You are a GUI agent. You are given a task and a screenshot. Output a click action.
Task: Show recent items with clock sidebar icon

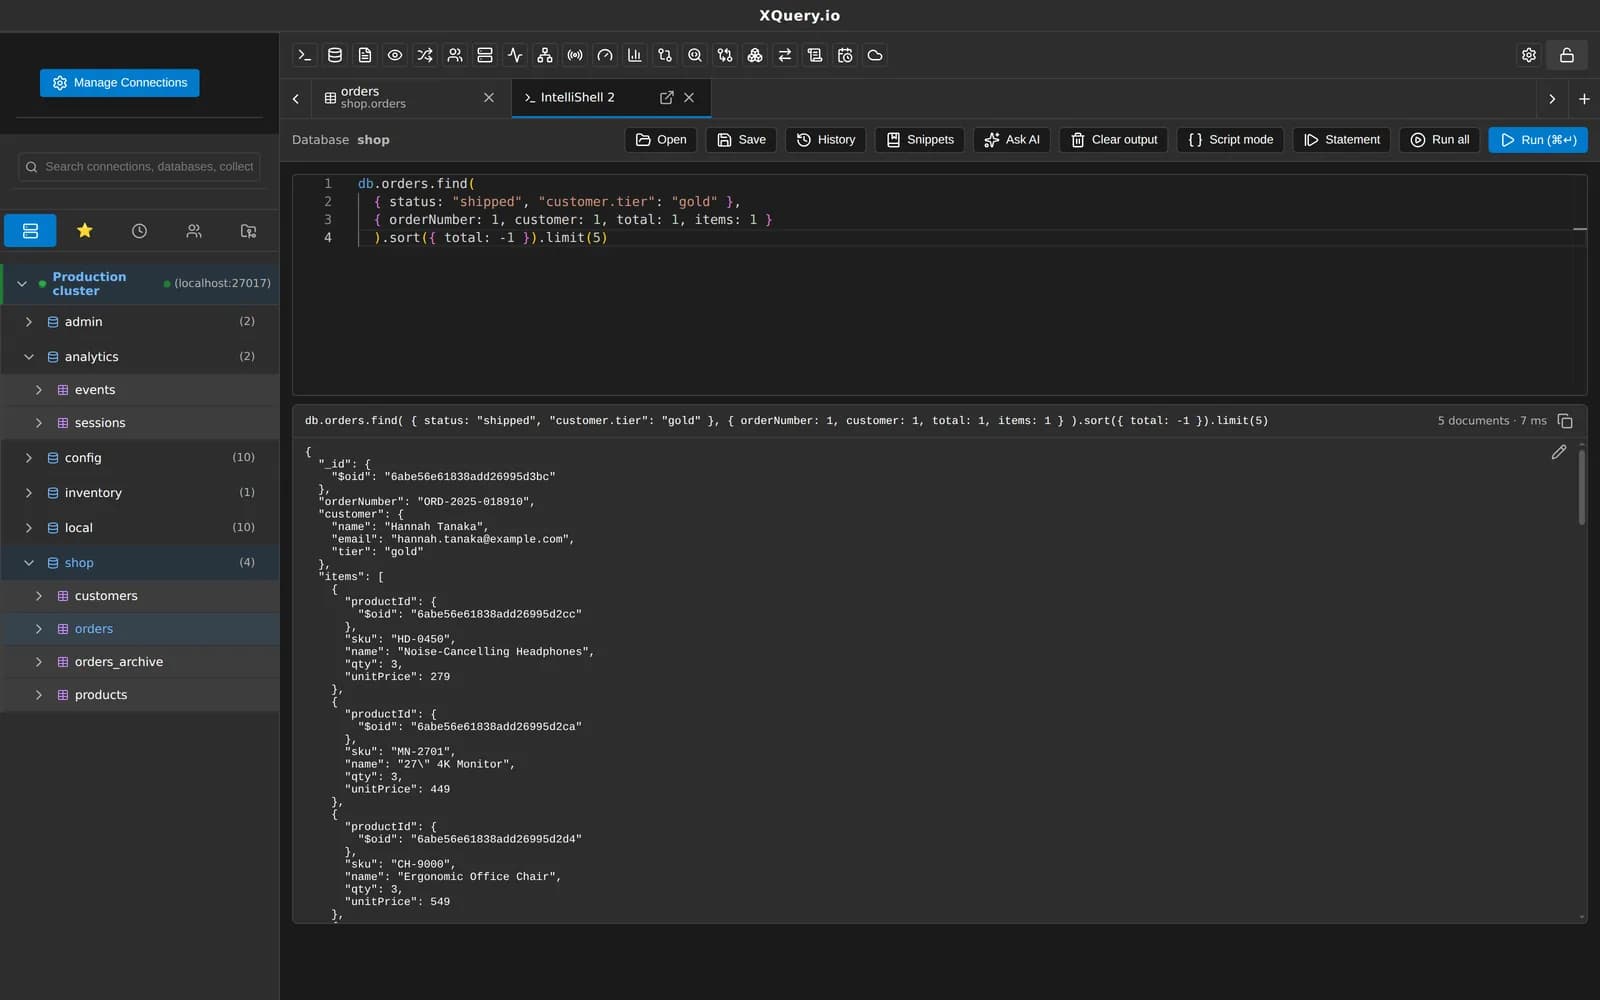point(139,231)
